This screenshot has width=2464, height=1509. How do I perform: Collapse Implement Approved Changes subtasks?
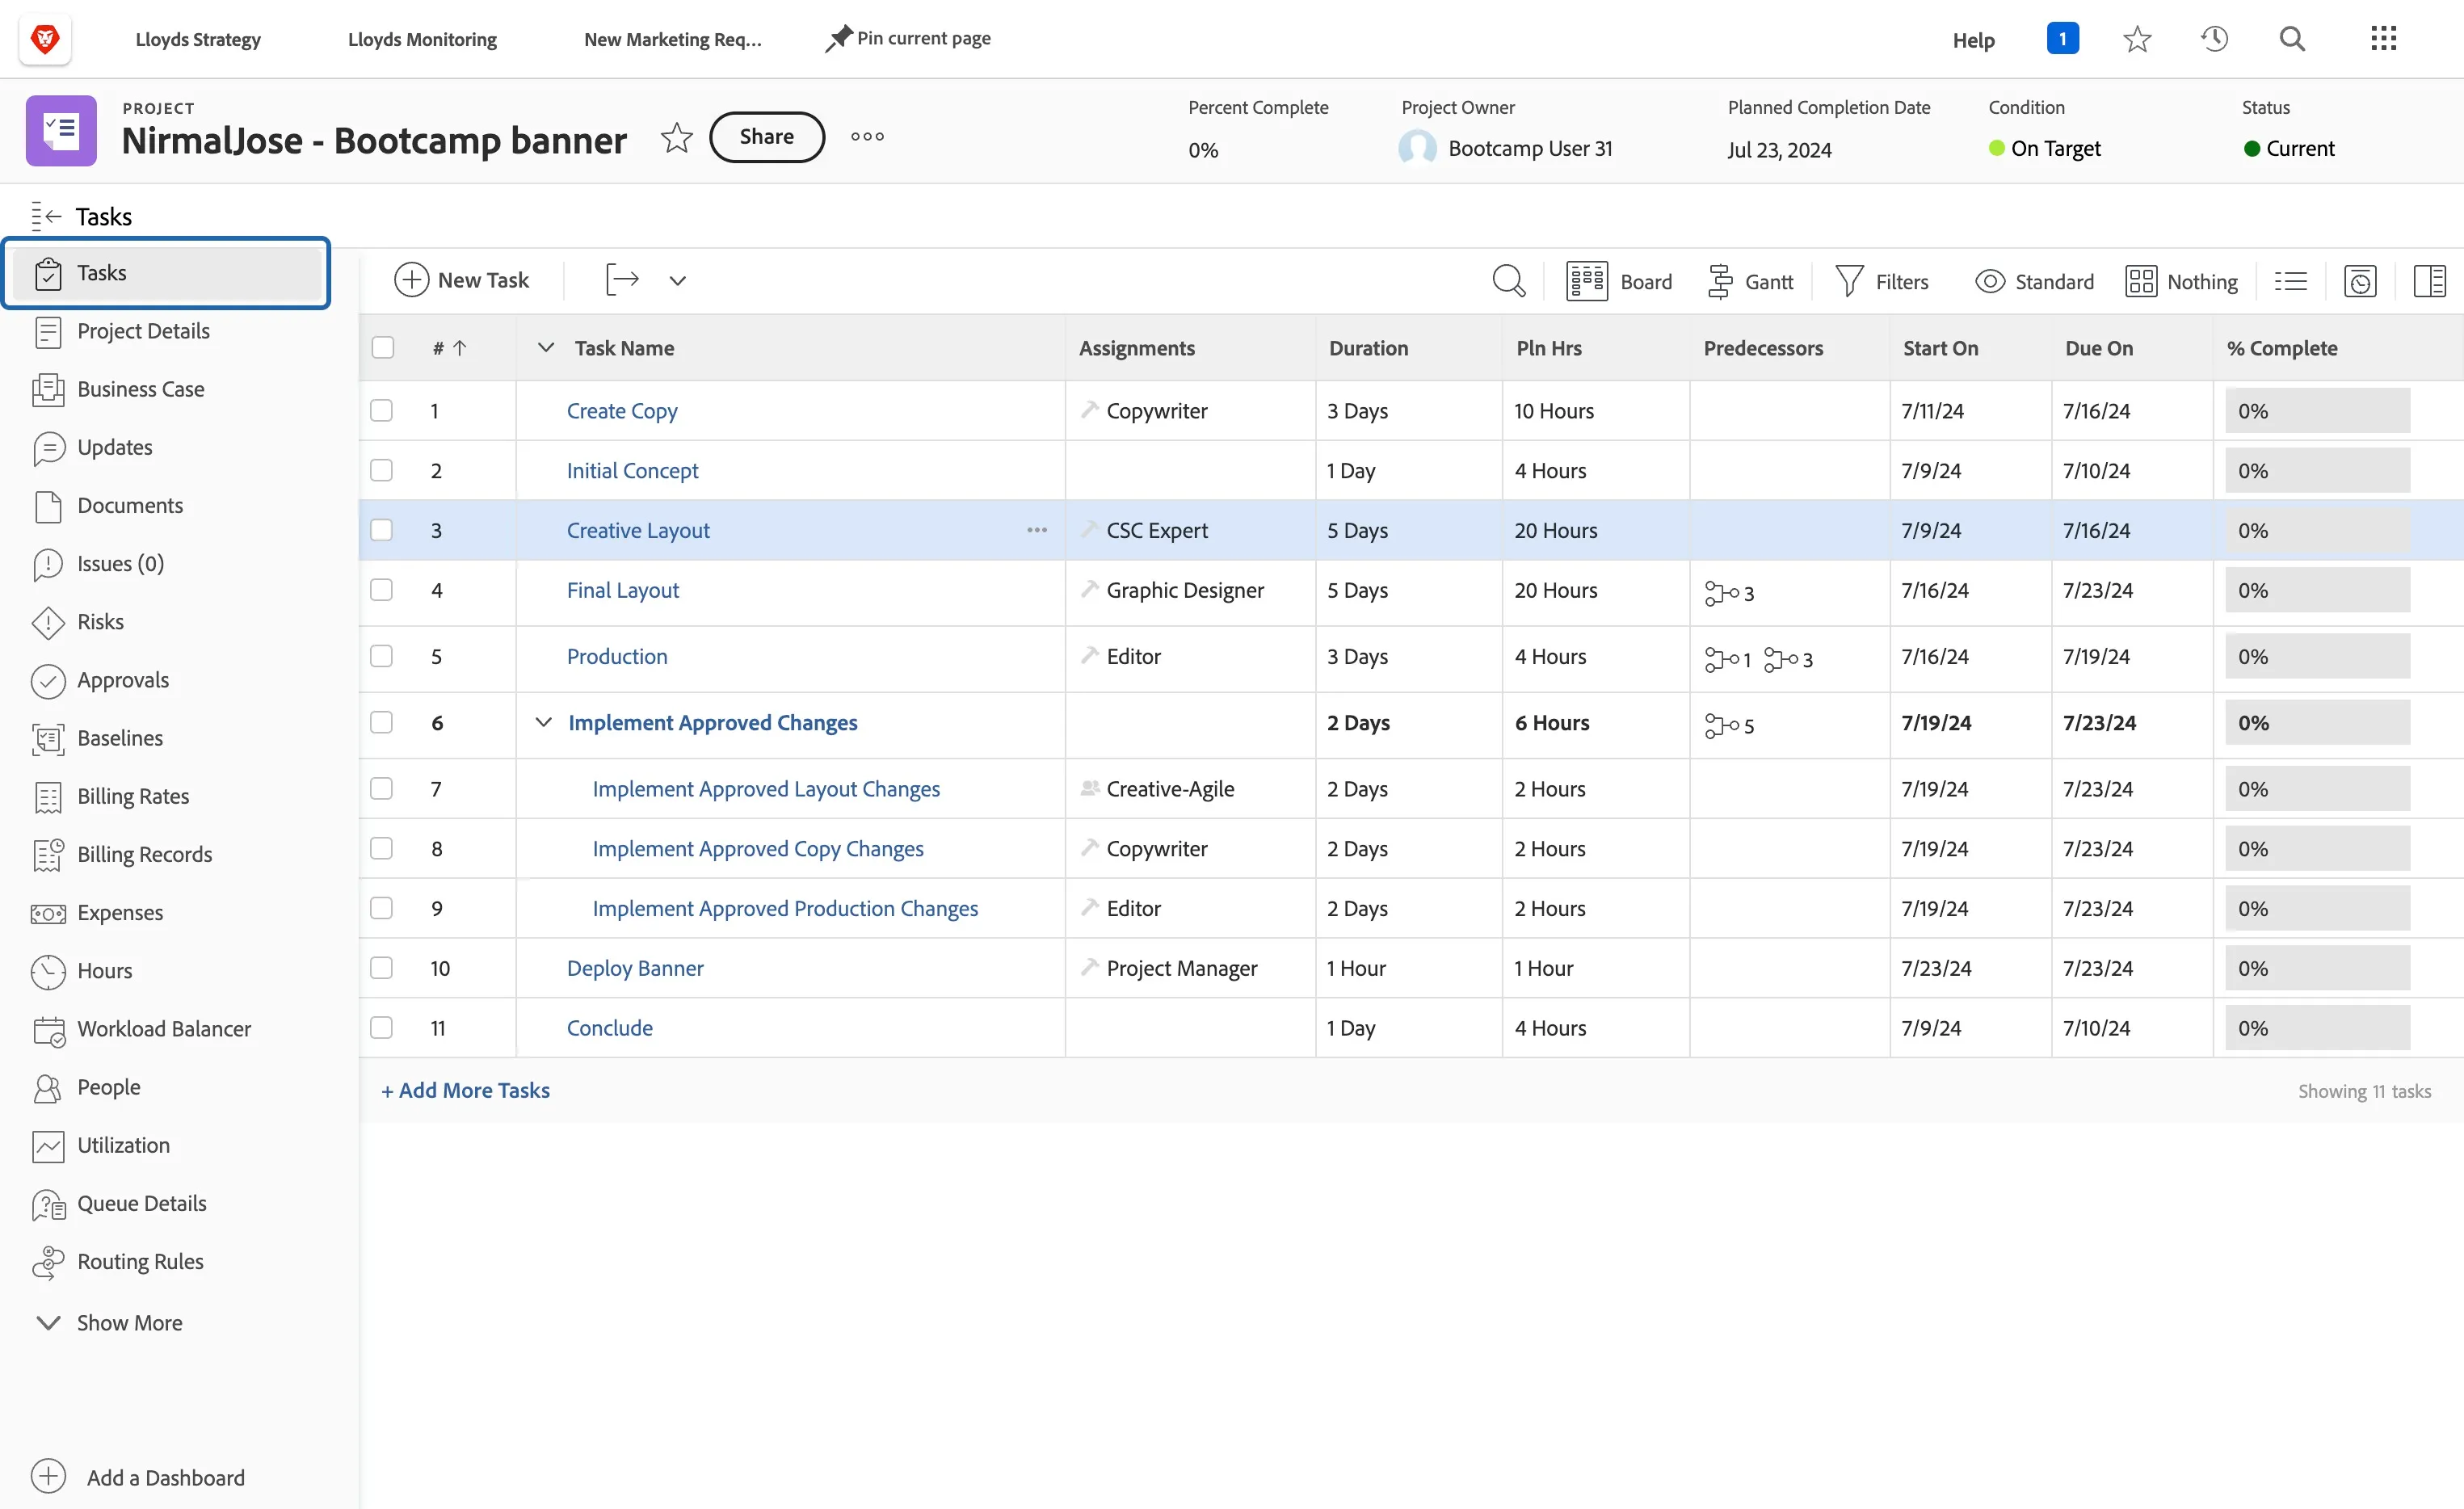coord(543,722)
